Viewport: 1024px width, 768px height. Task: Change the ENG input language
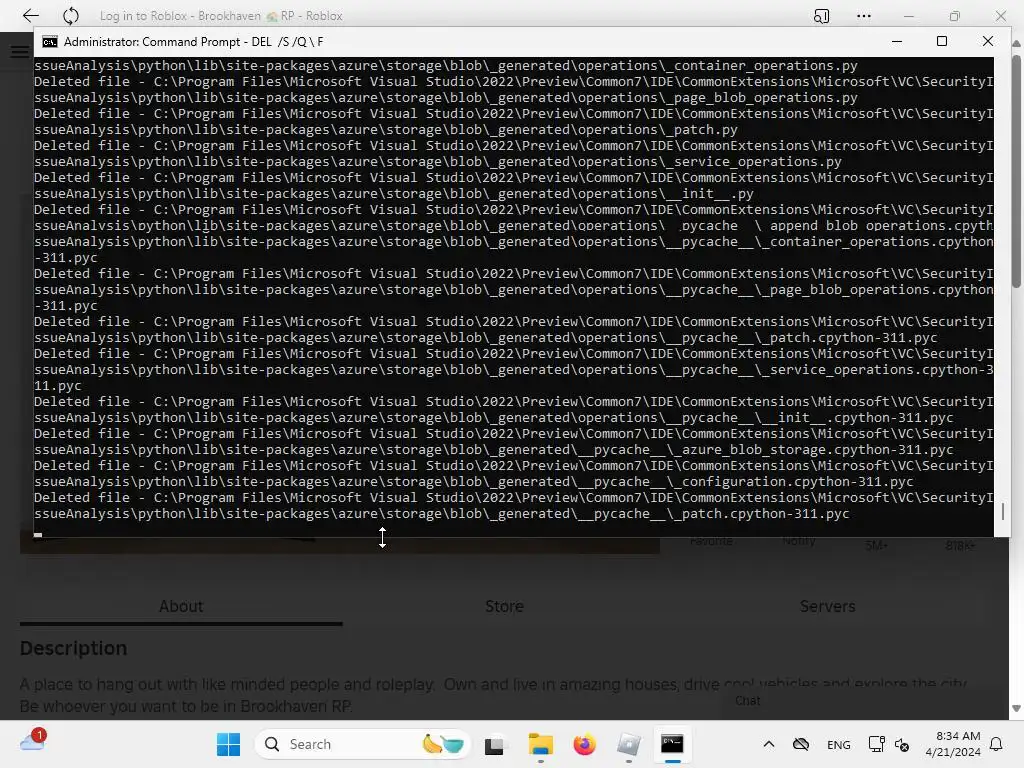coord(839,745)
